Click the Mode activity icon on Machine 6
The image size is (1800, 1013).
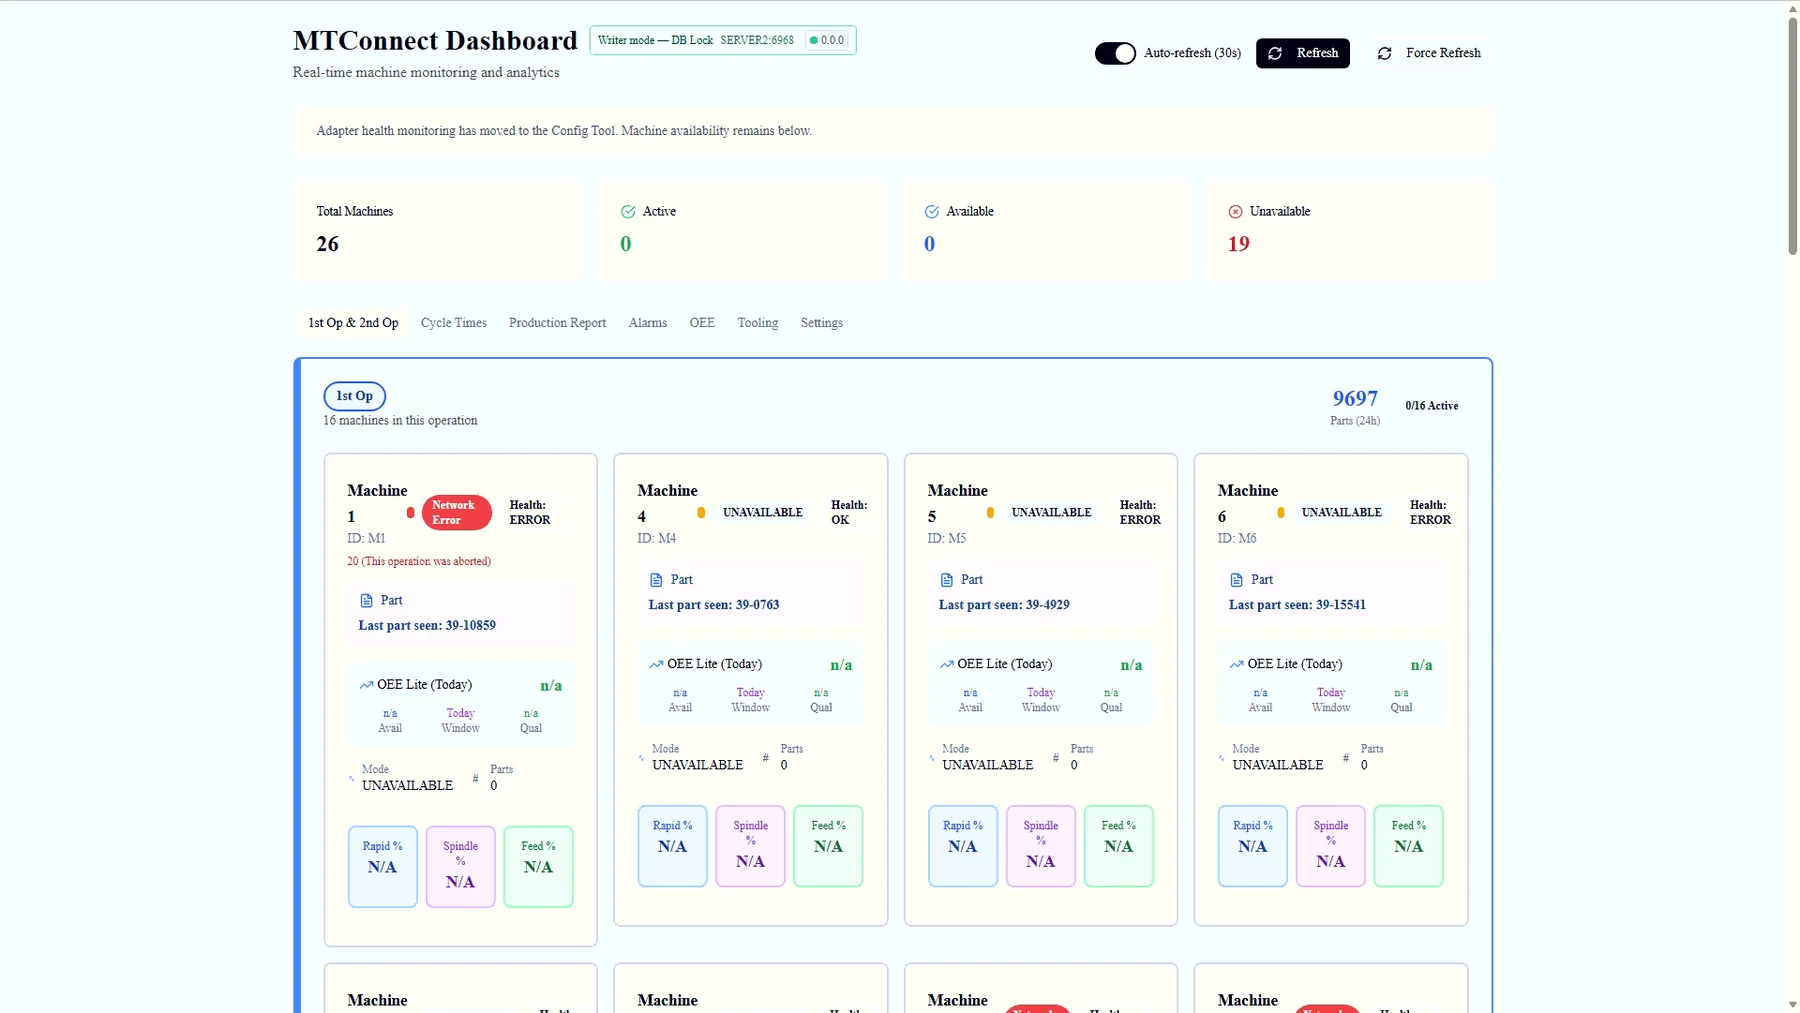[1221, 758]
